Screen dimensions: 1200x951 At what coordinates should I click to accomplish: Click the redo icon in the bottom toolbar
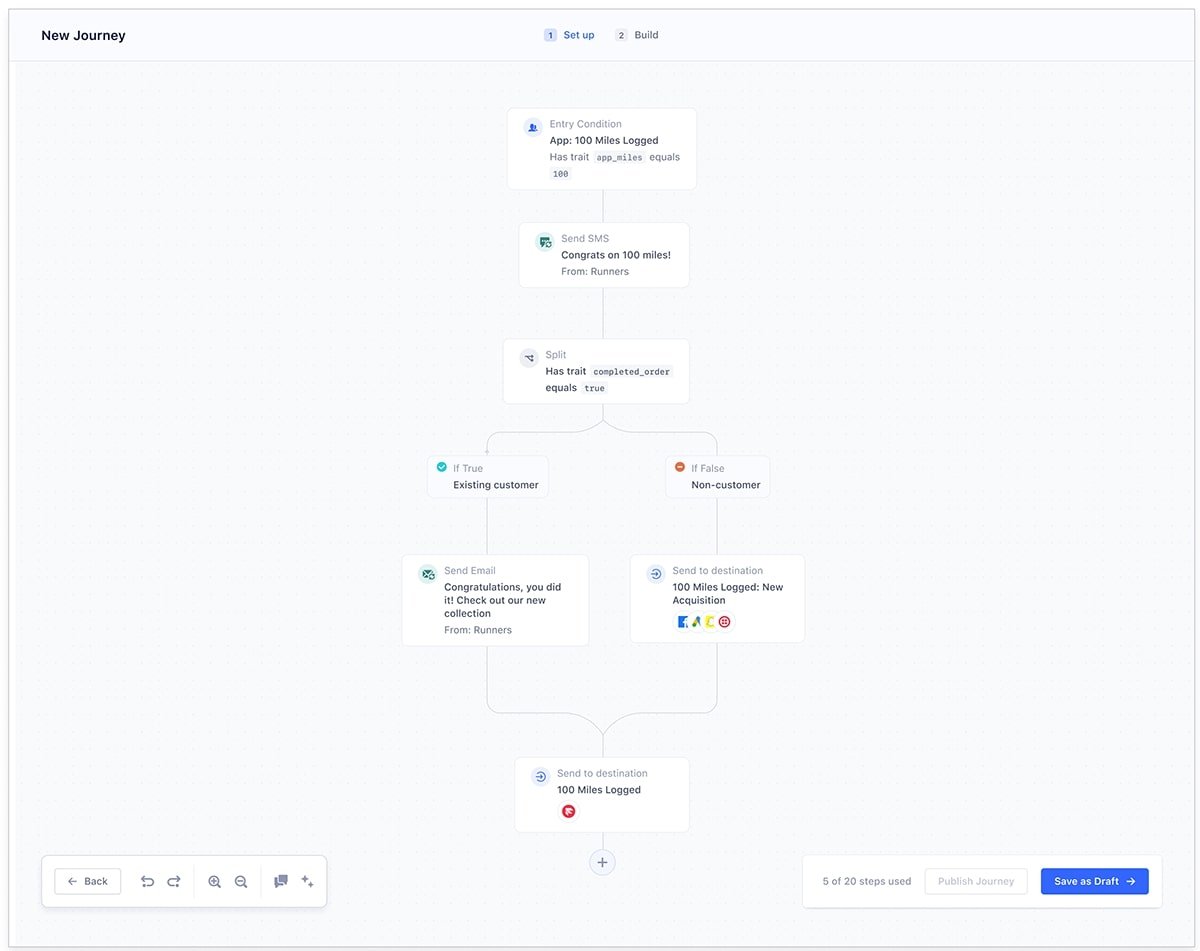pos(173,881)
